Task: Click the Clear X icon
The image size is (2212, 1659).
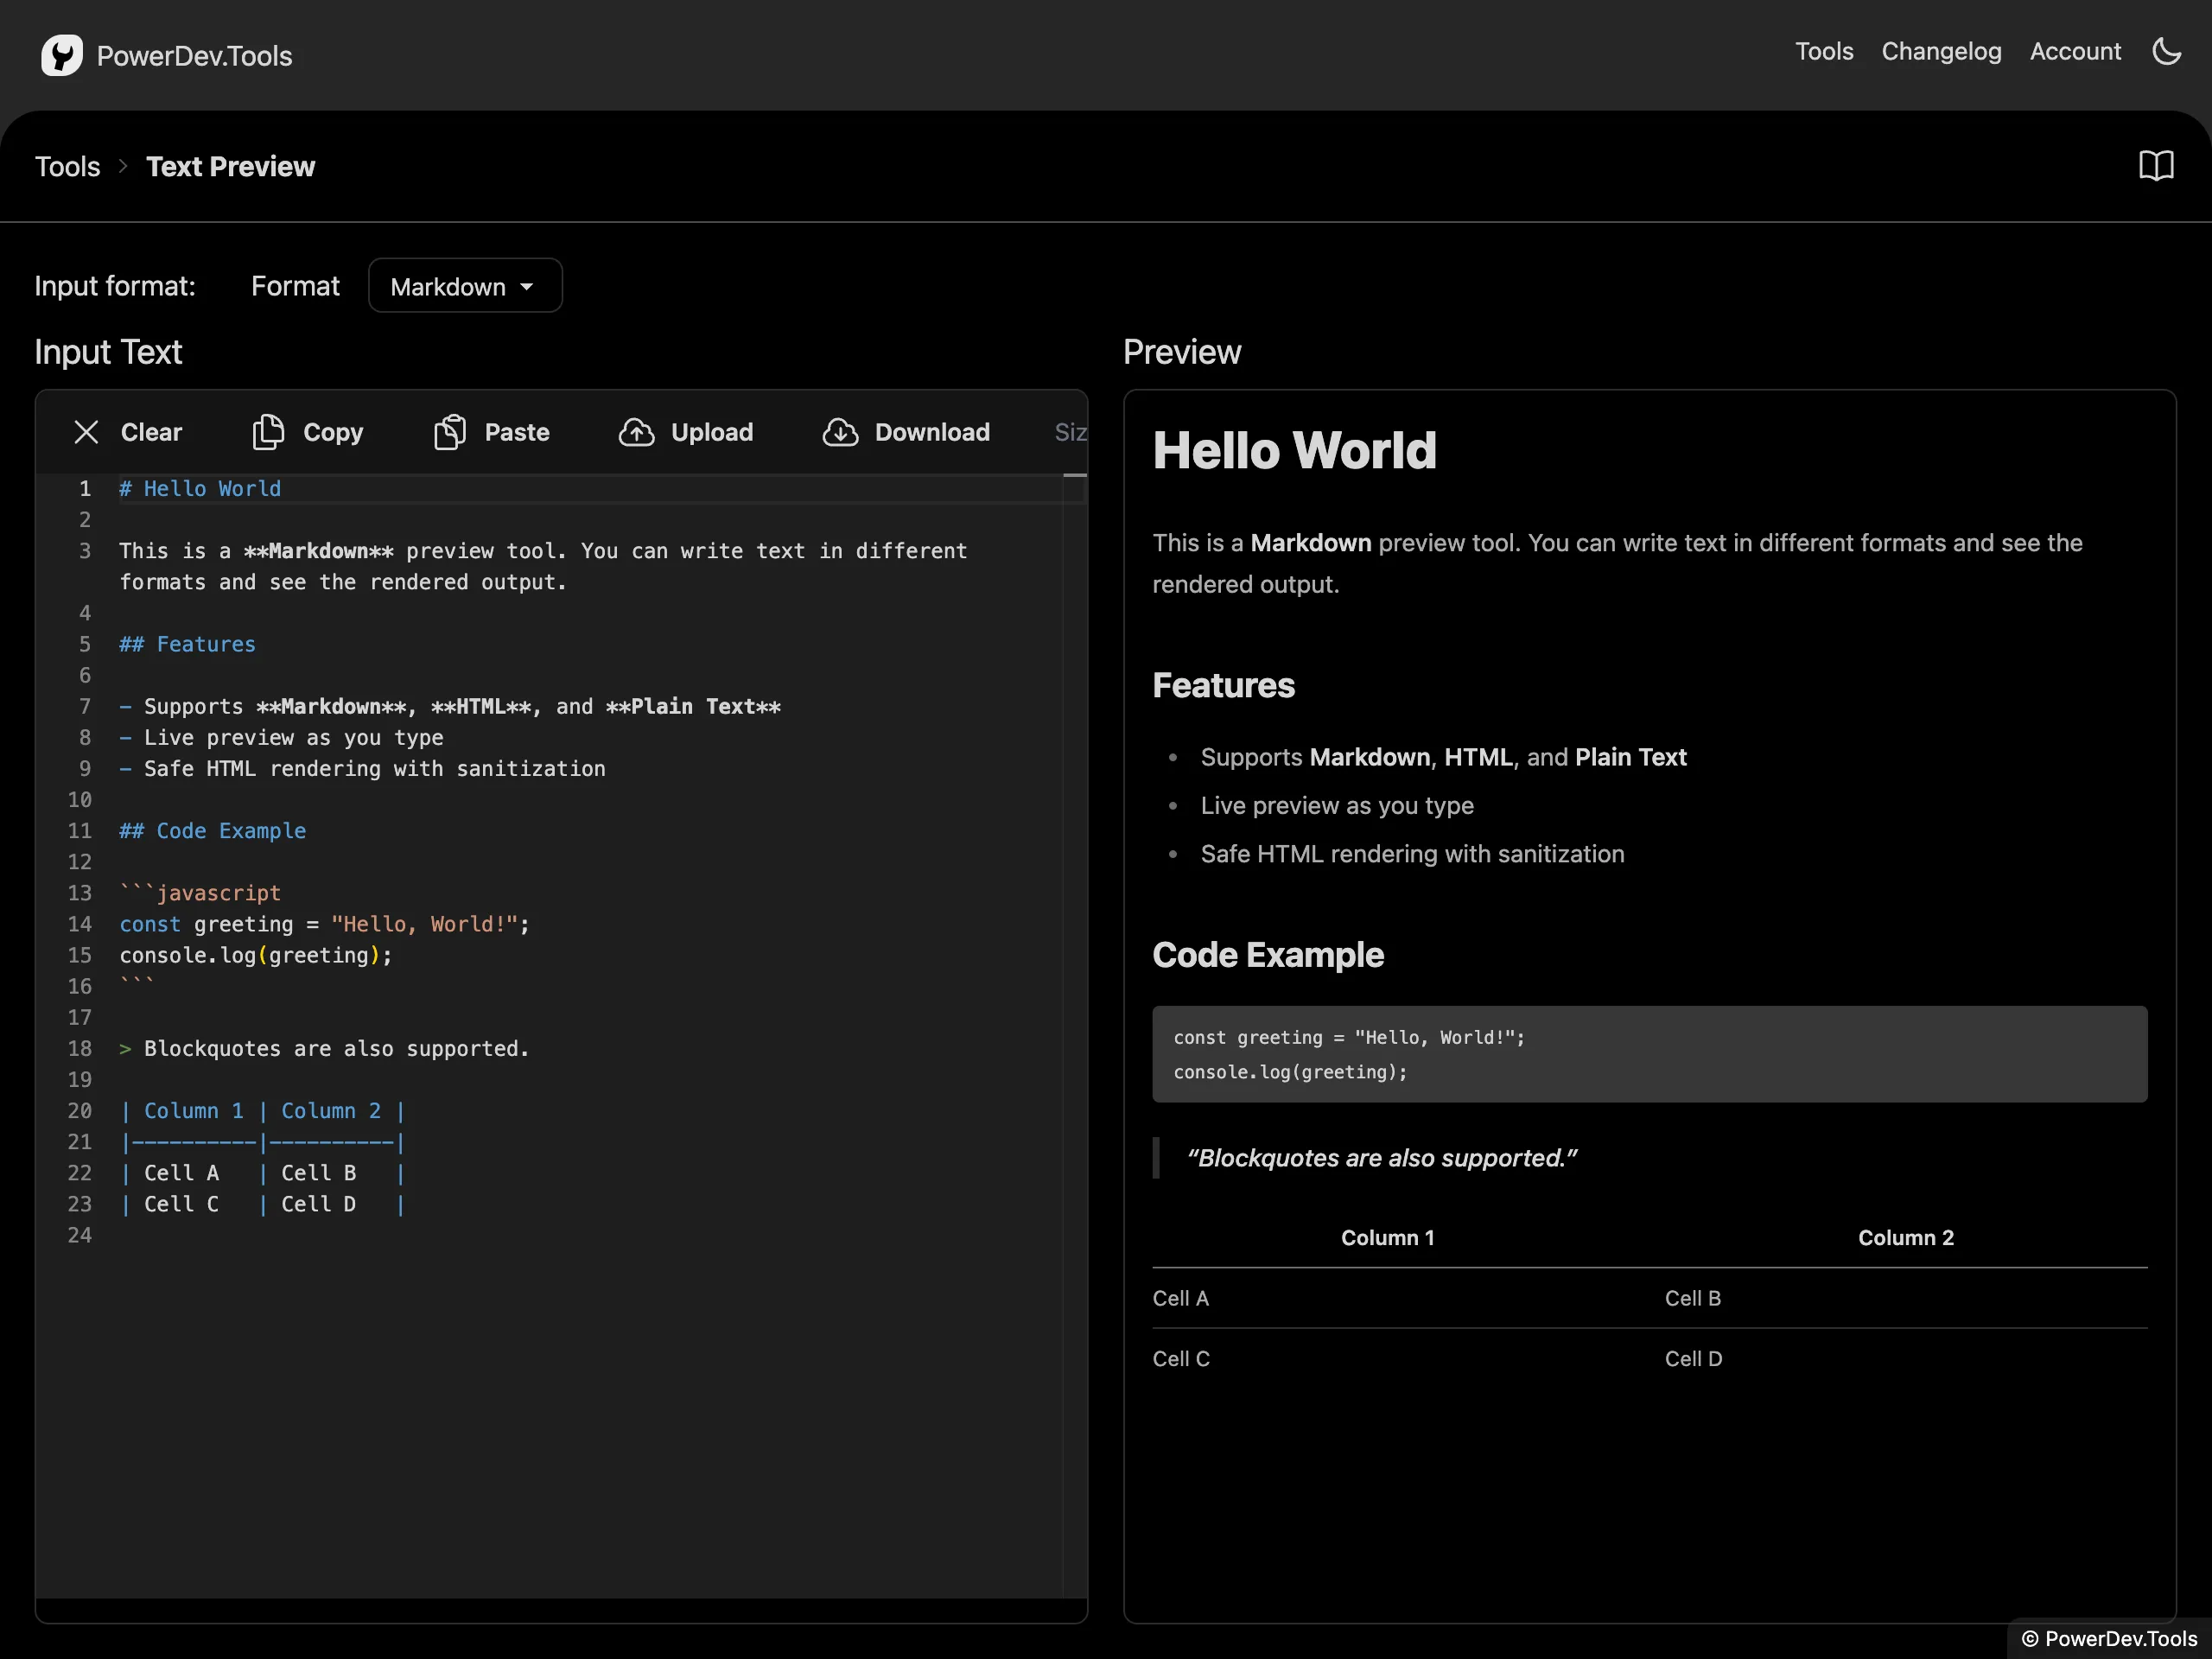Action: tap(87, 432)
